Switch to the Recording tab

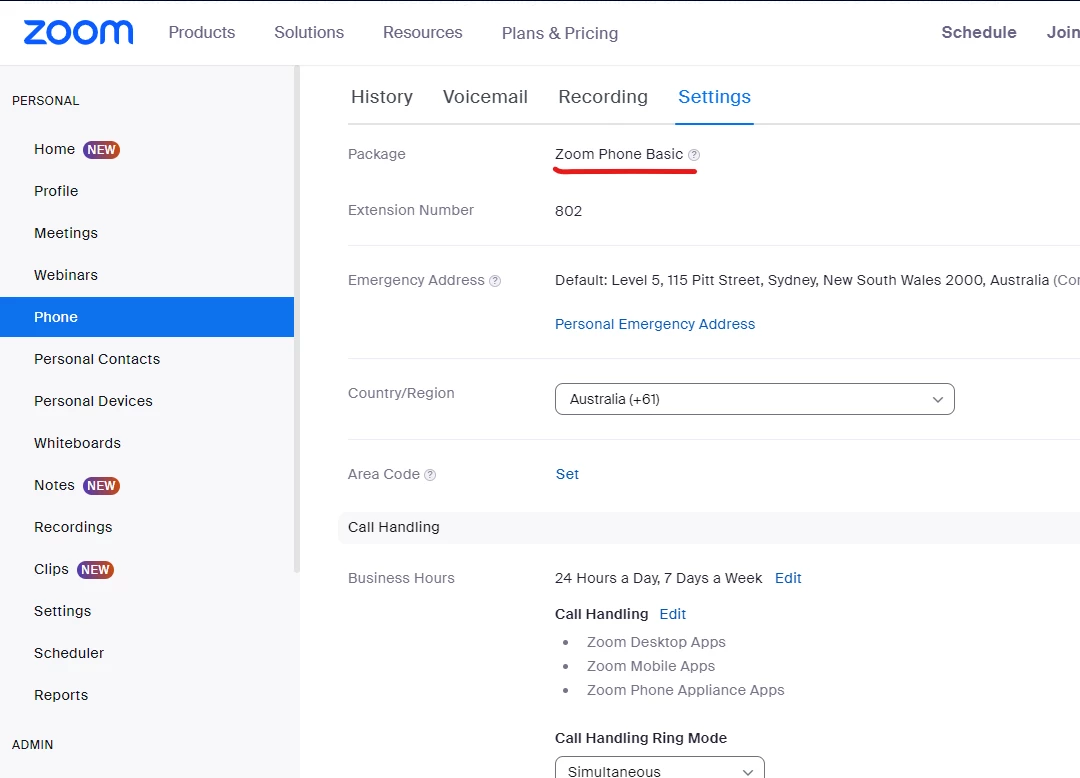tap(603, 96)
